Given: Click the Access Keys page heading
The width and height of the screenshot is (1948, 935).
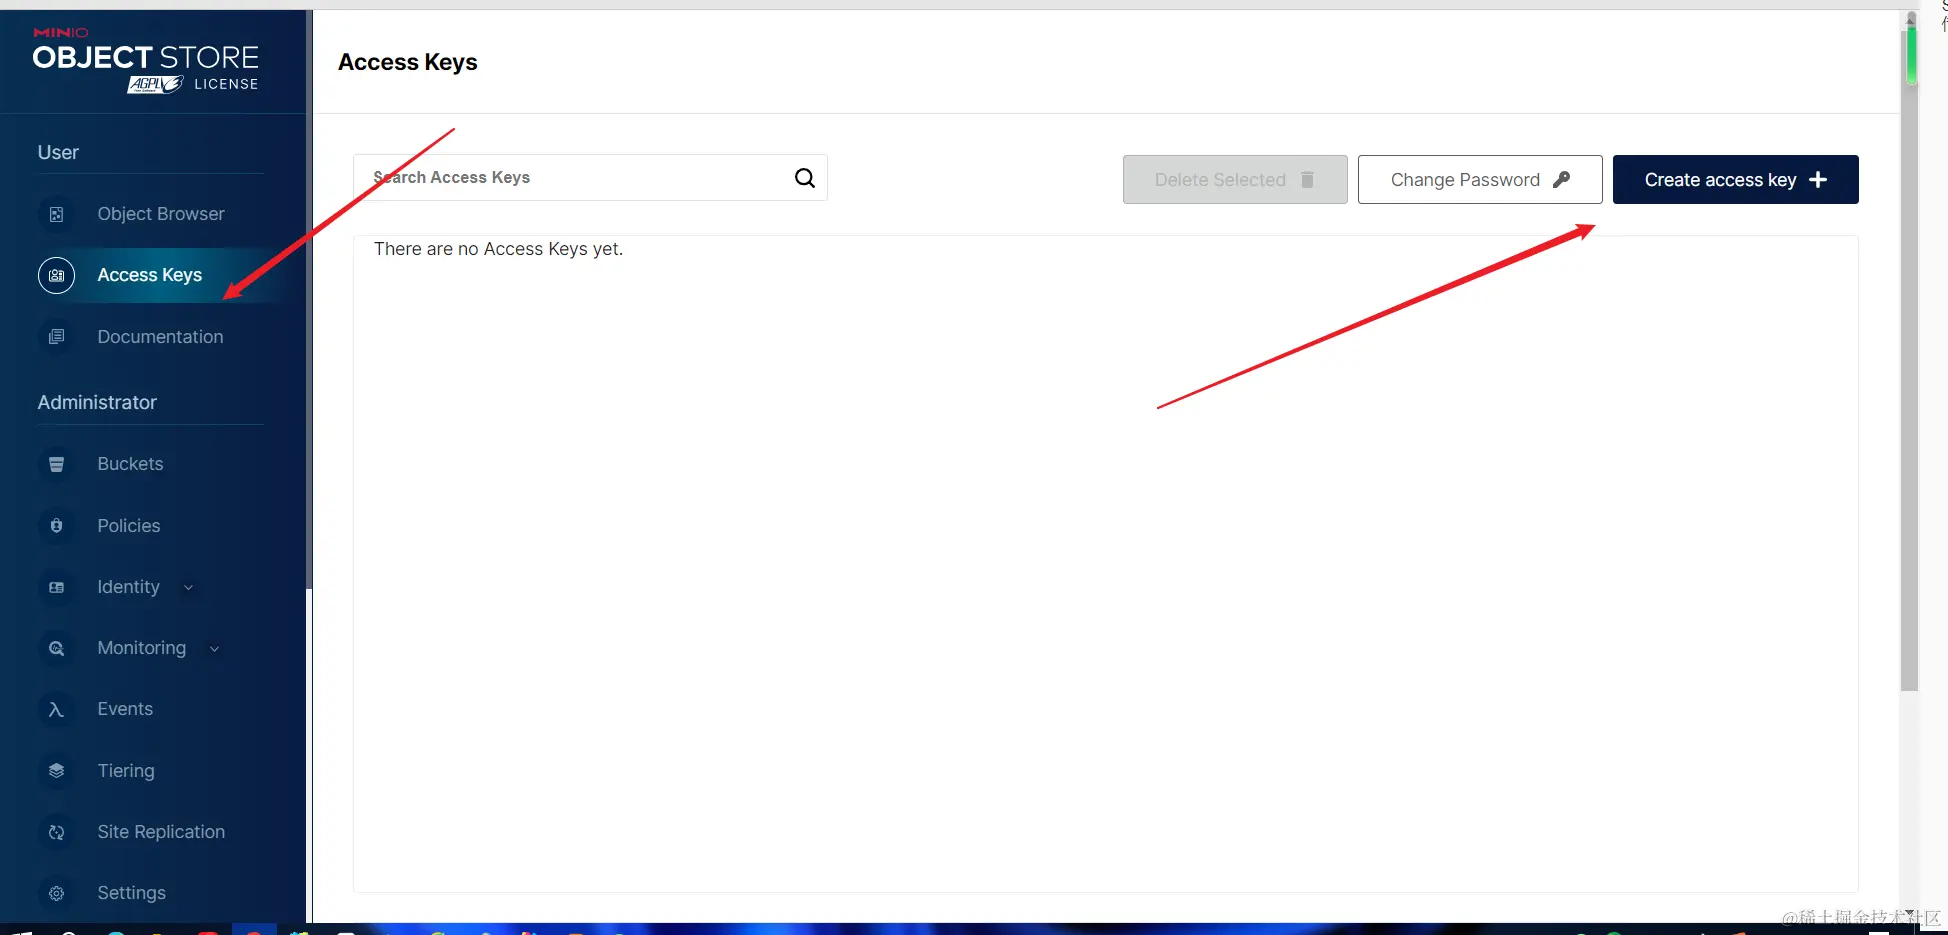Looking at the screenshot, I should click(x=408, y=62).
